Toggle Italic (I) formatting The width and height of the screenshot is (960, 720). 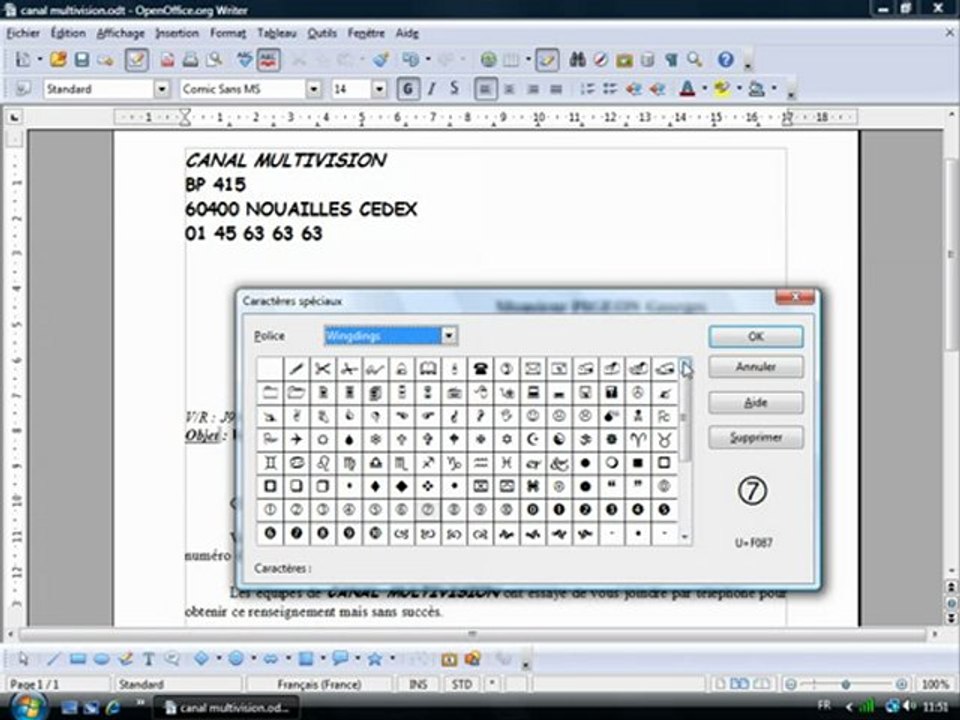(432, 89)
